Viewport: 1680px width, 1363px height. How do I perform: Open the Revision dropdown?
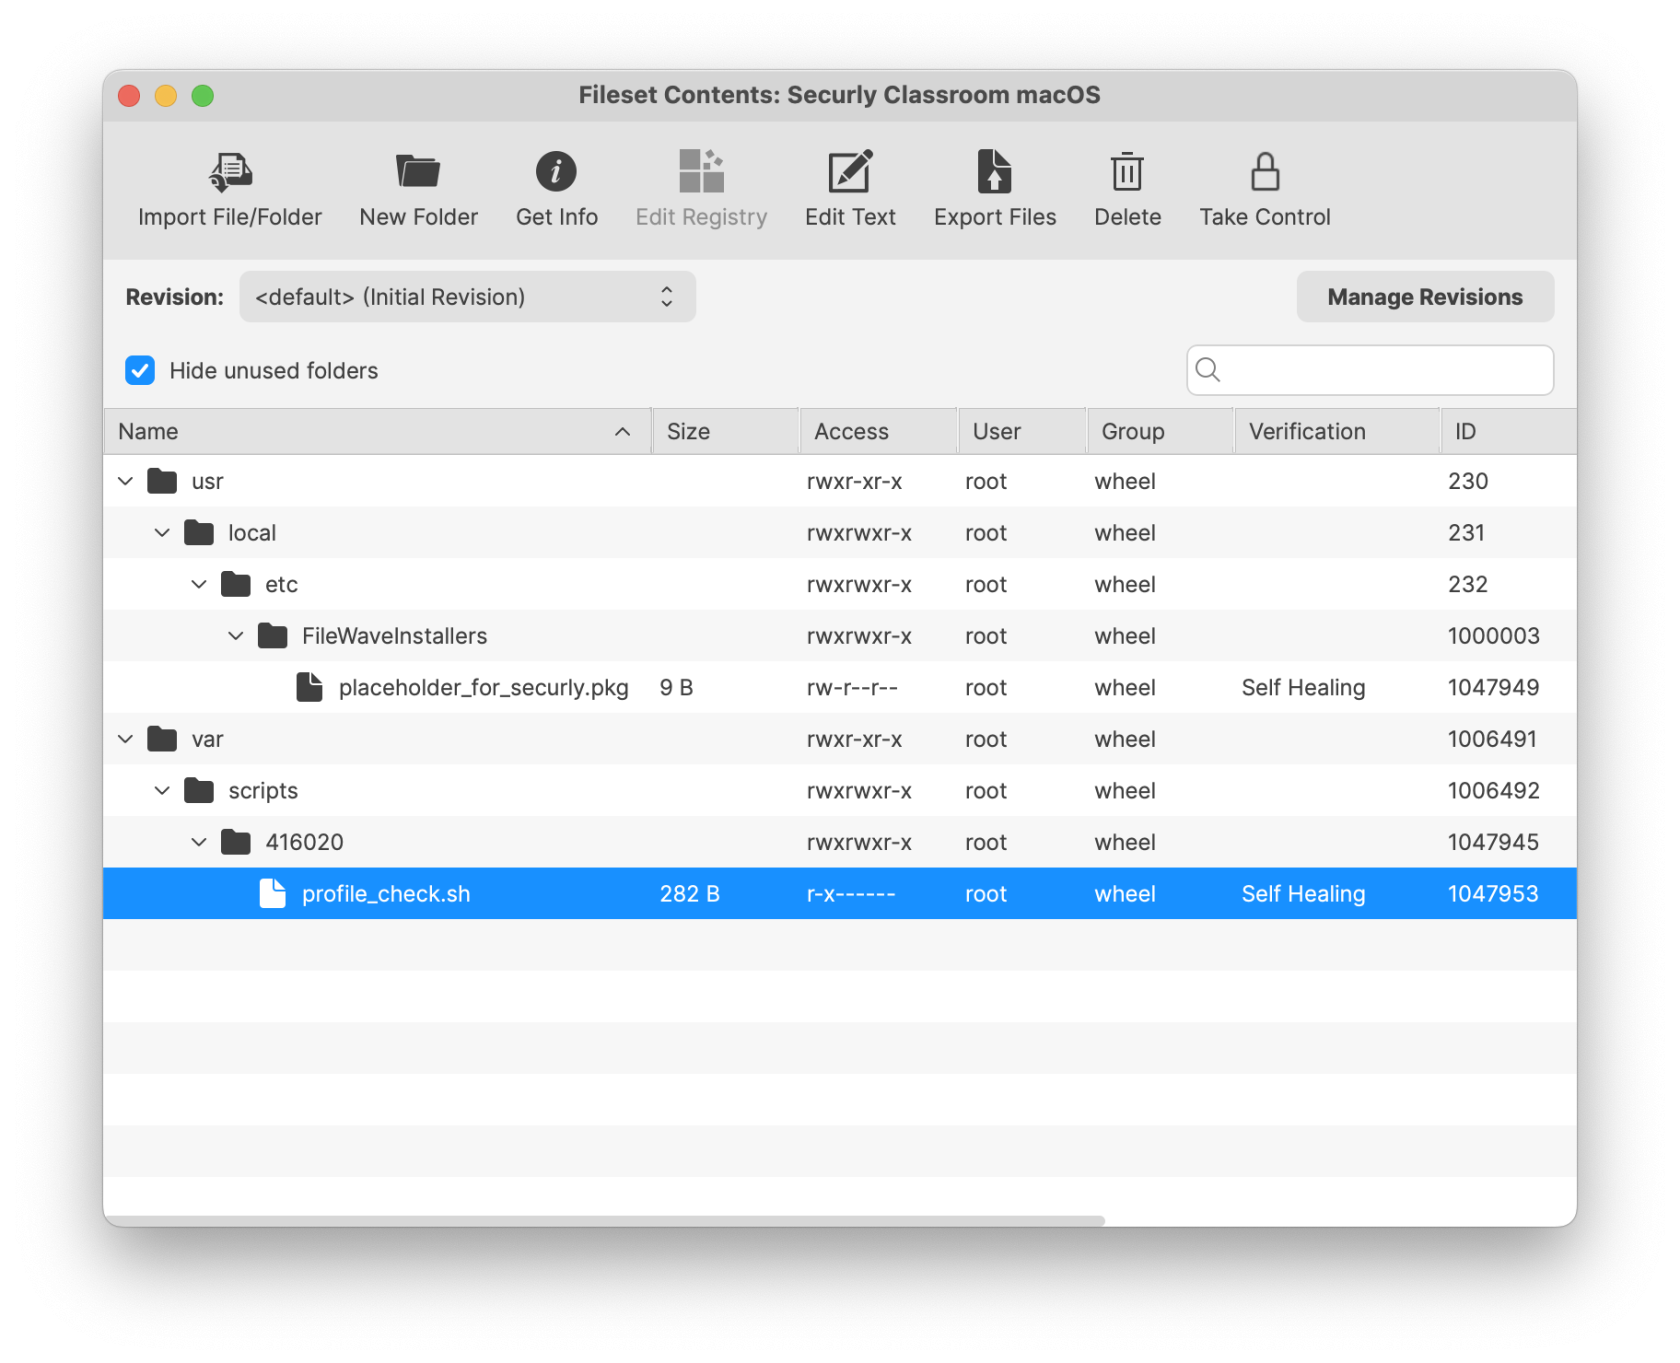click(467, 297)
